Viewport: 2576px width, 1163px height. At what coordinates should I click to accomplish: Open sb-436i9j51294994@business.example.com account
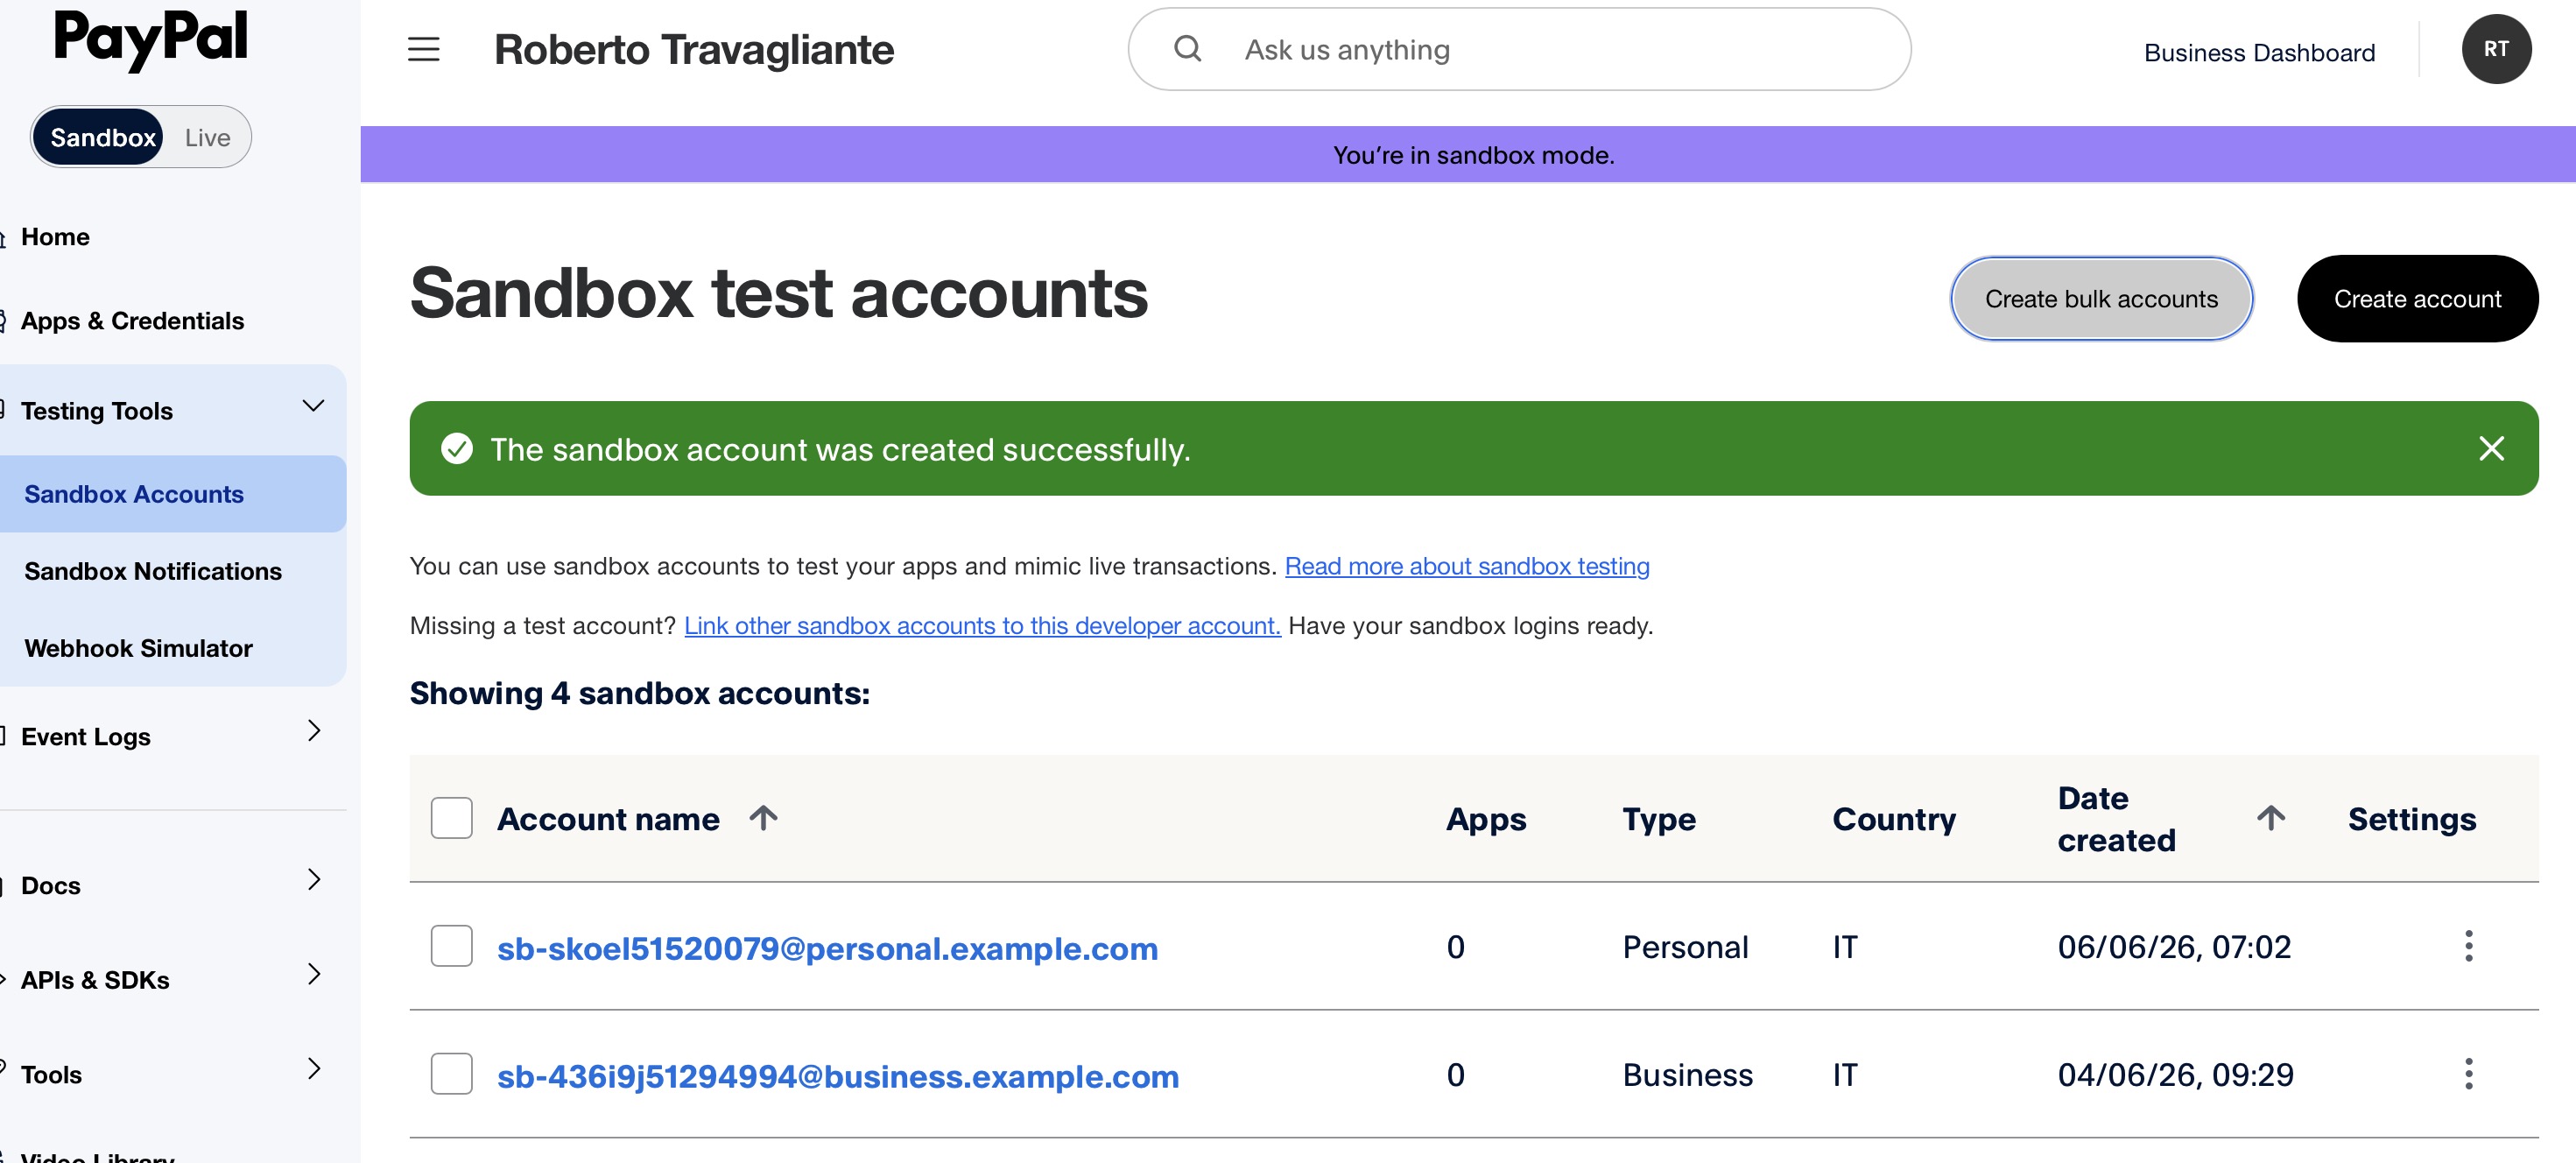[838, 1076]
